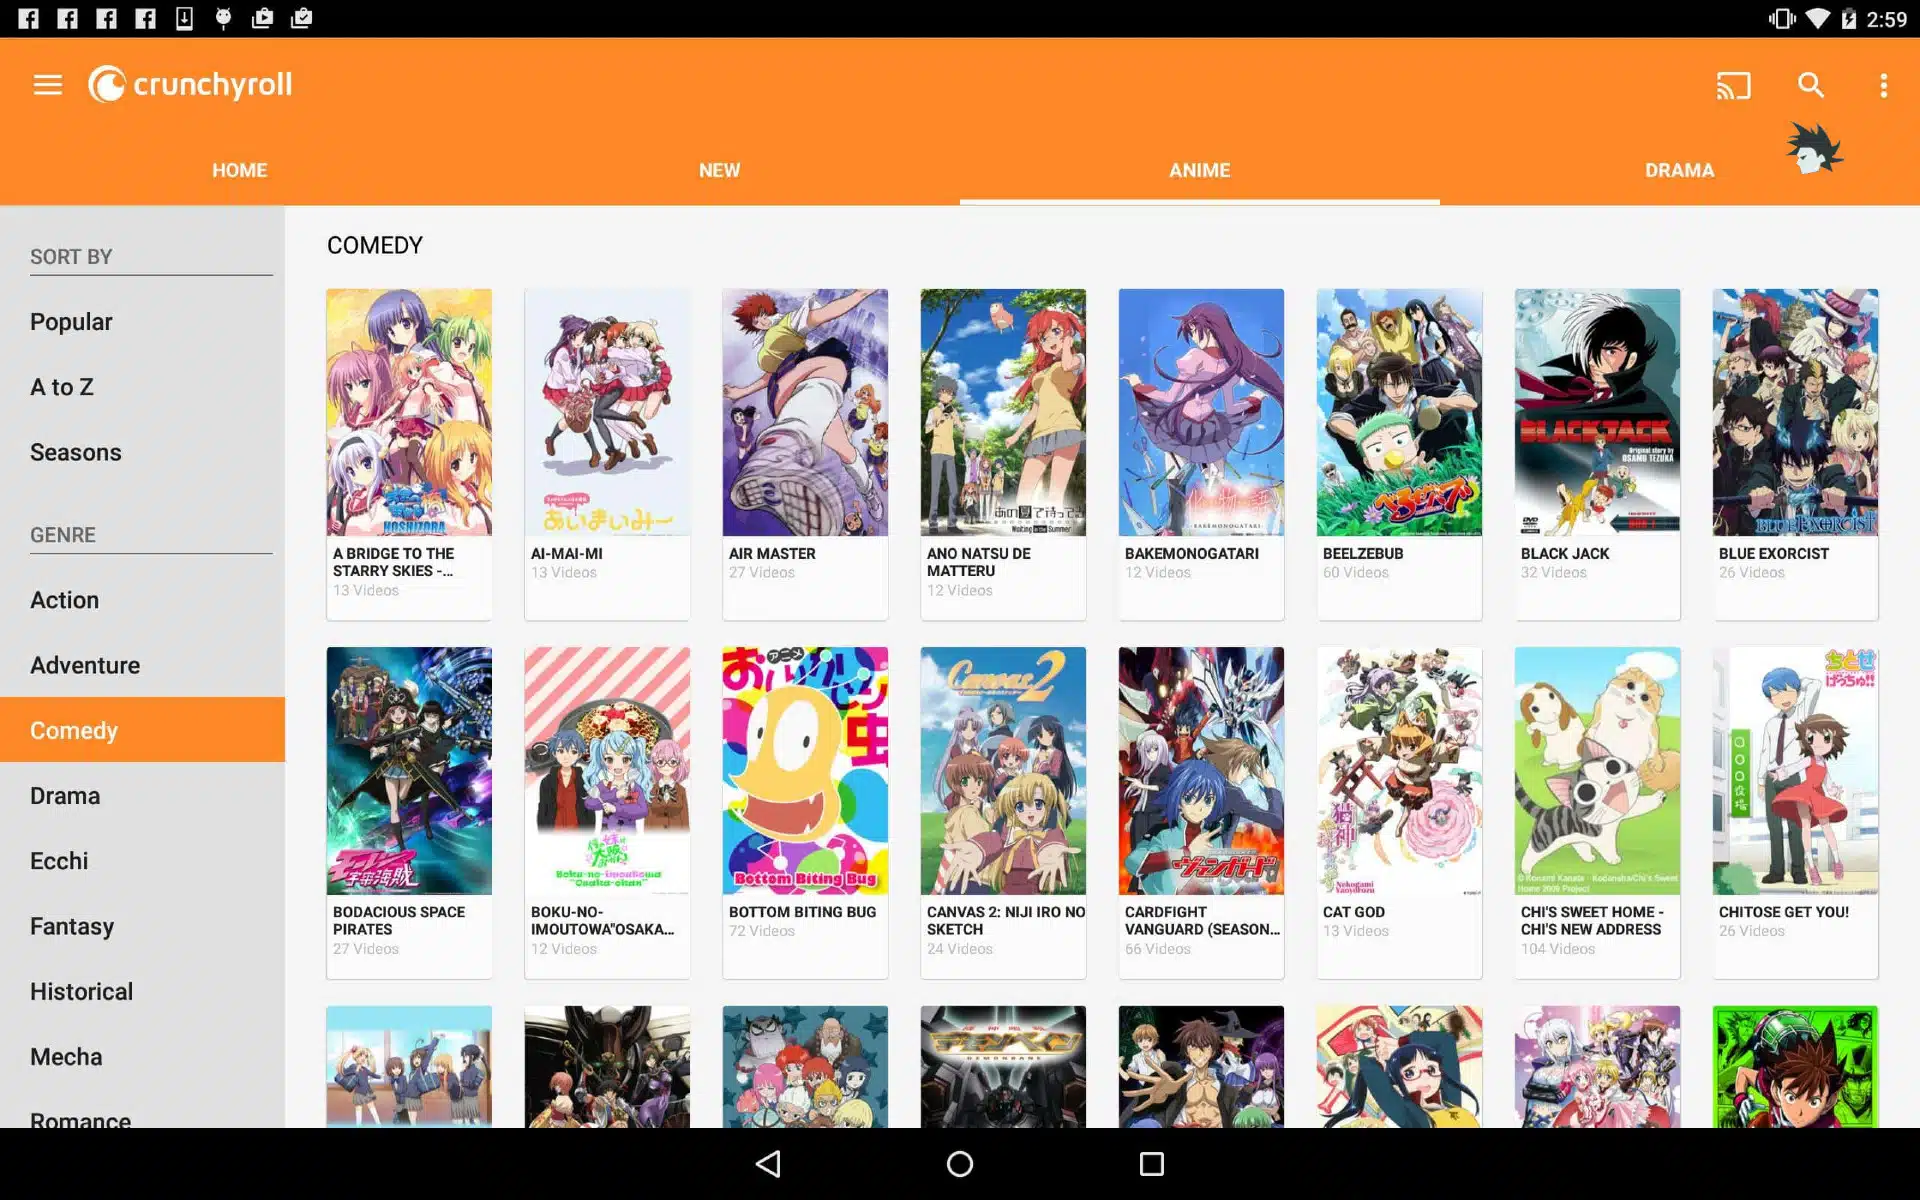Toggle the Action genre selection

tap(65, 599)
